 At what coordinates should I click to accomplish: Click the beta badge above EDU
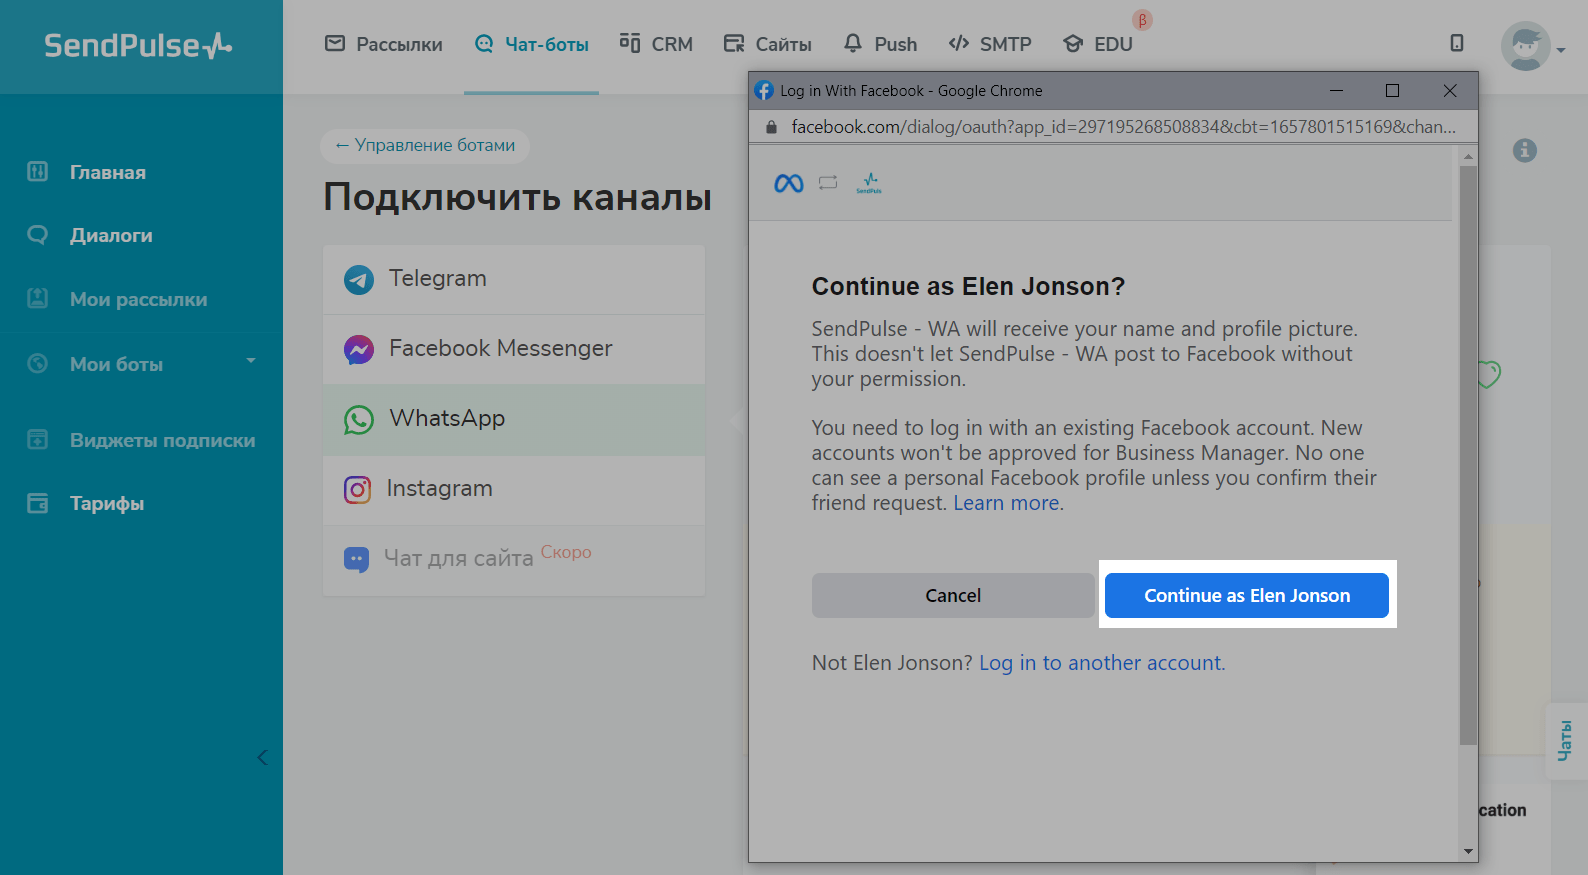pos(1142,20)
